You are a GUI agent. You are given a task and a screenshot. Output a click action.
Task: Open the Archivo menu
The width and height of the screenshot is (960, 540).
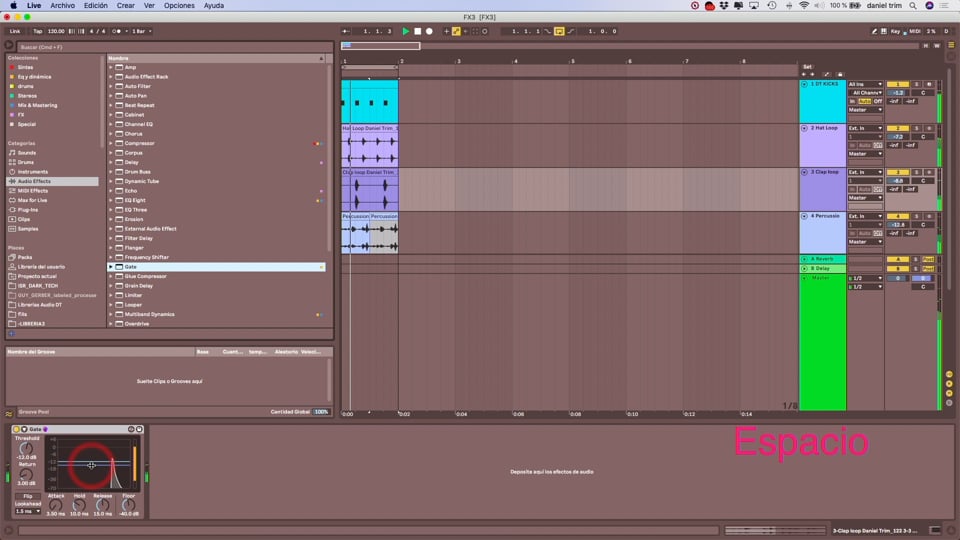62,6
